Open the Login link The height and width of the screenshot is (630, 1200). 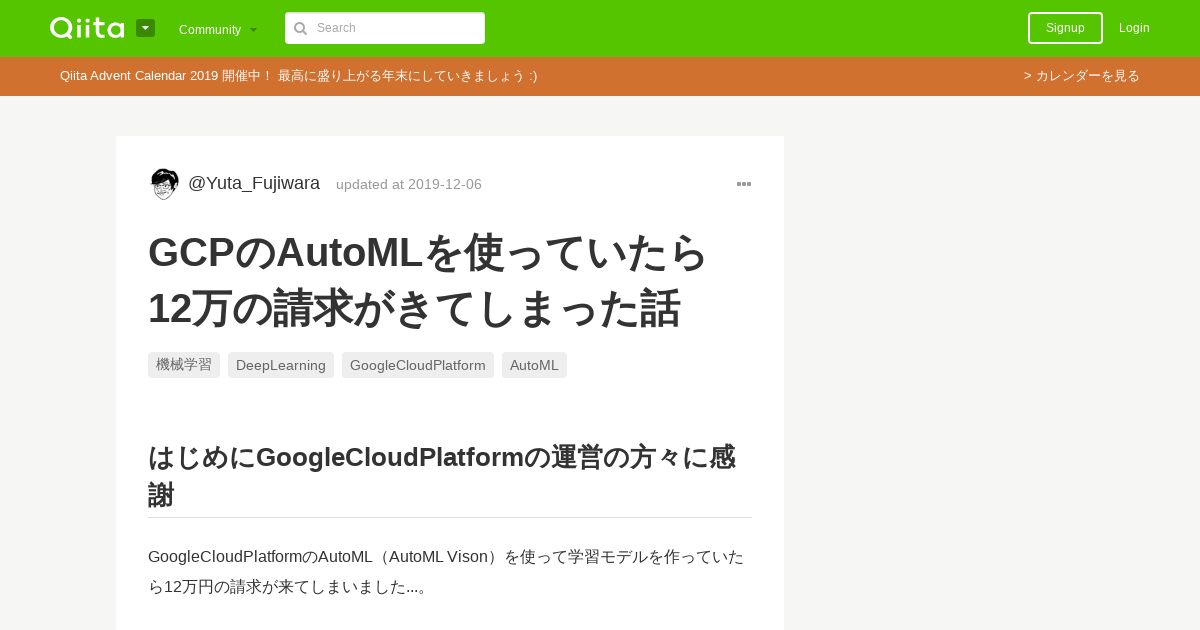pos(1134,28)
